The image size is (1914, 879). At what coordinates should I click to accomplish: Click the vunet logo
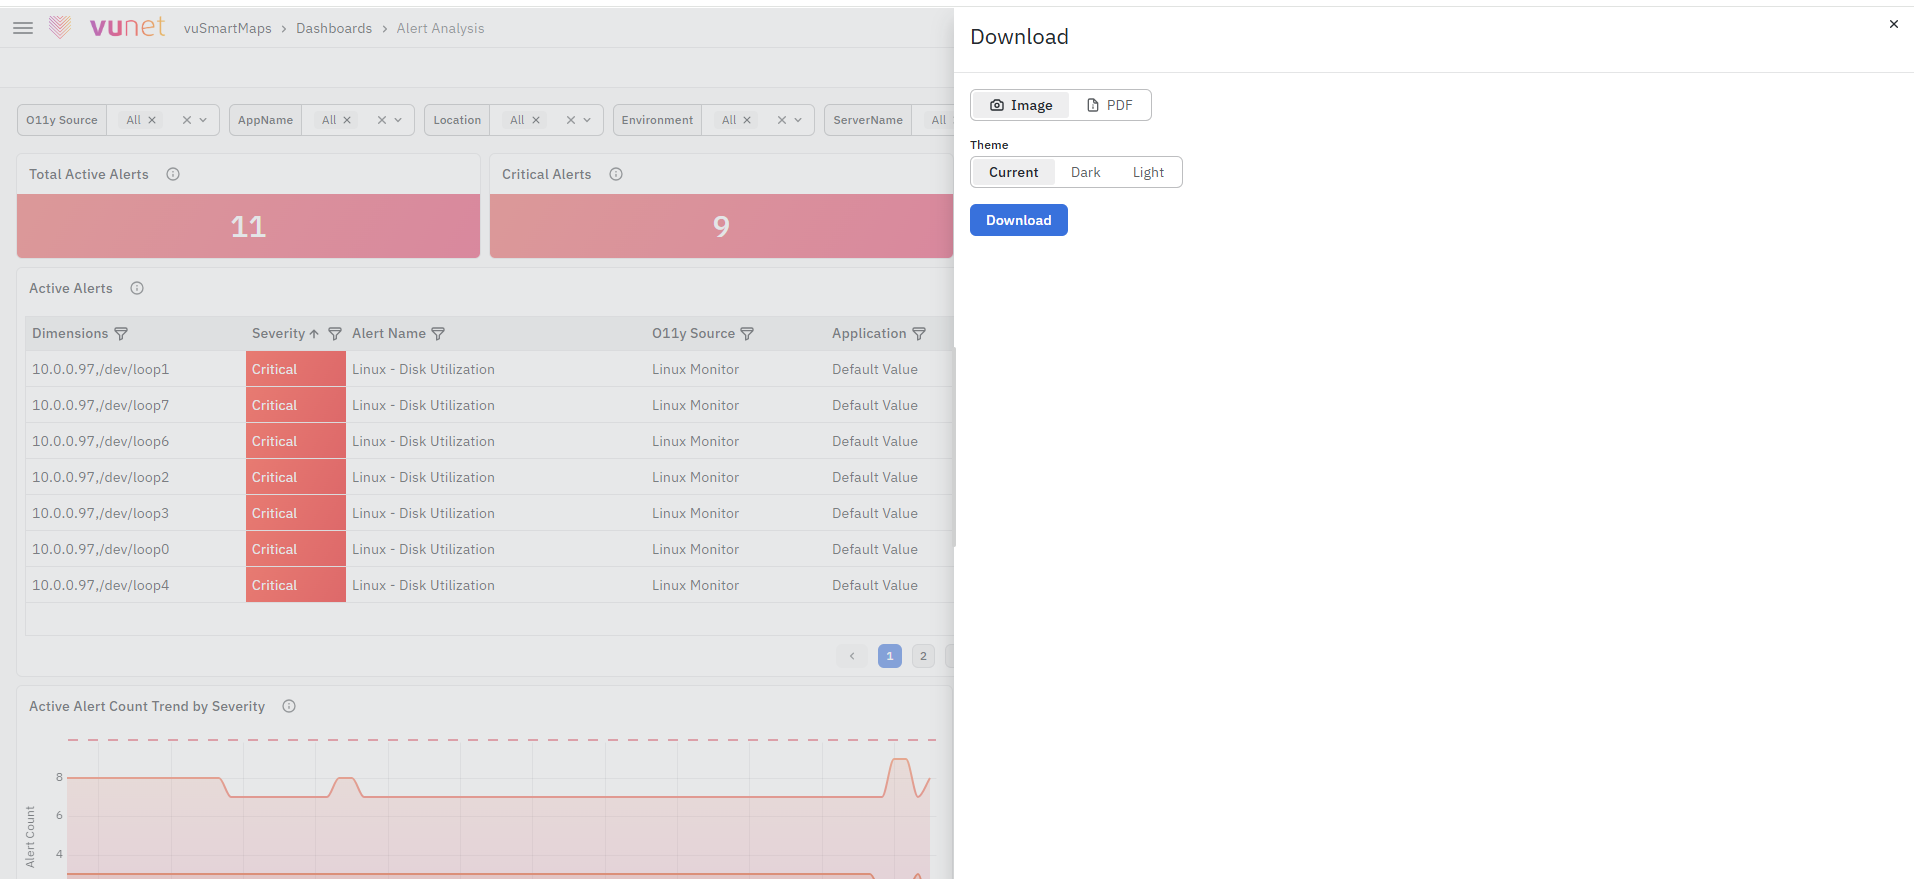[x=107, y=27]
